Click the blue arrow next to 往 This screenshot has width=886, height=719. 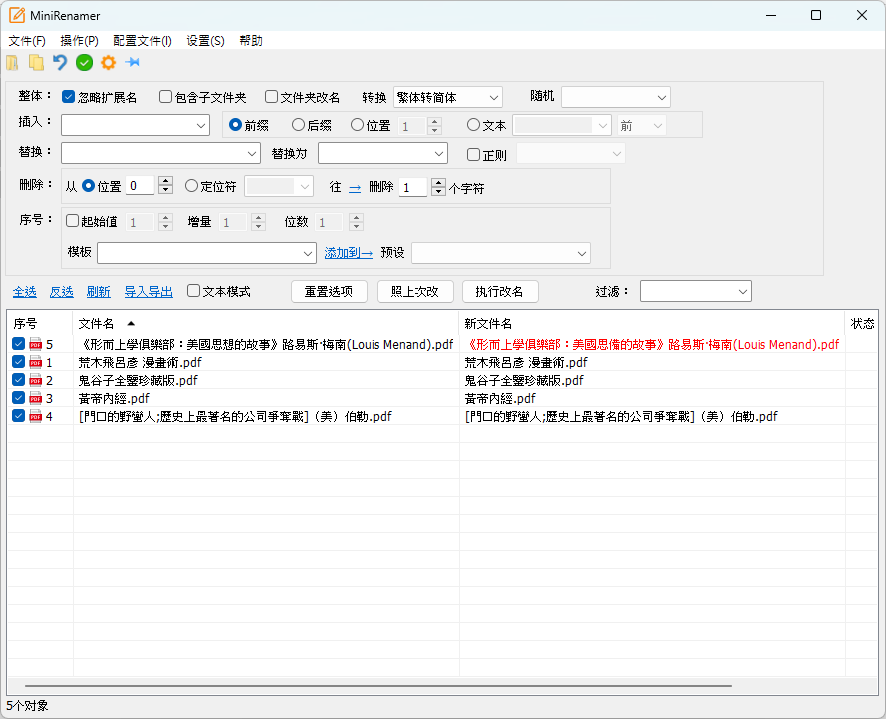(355, 187)
